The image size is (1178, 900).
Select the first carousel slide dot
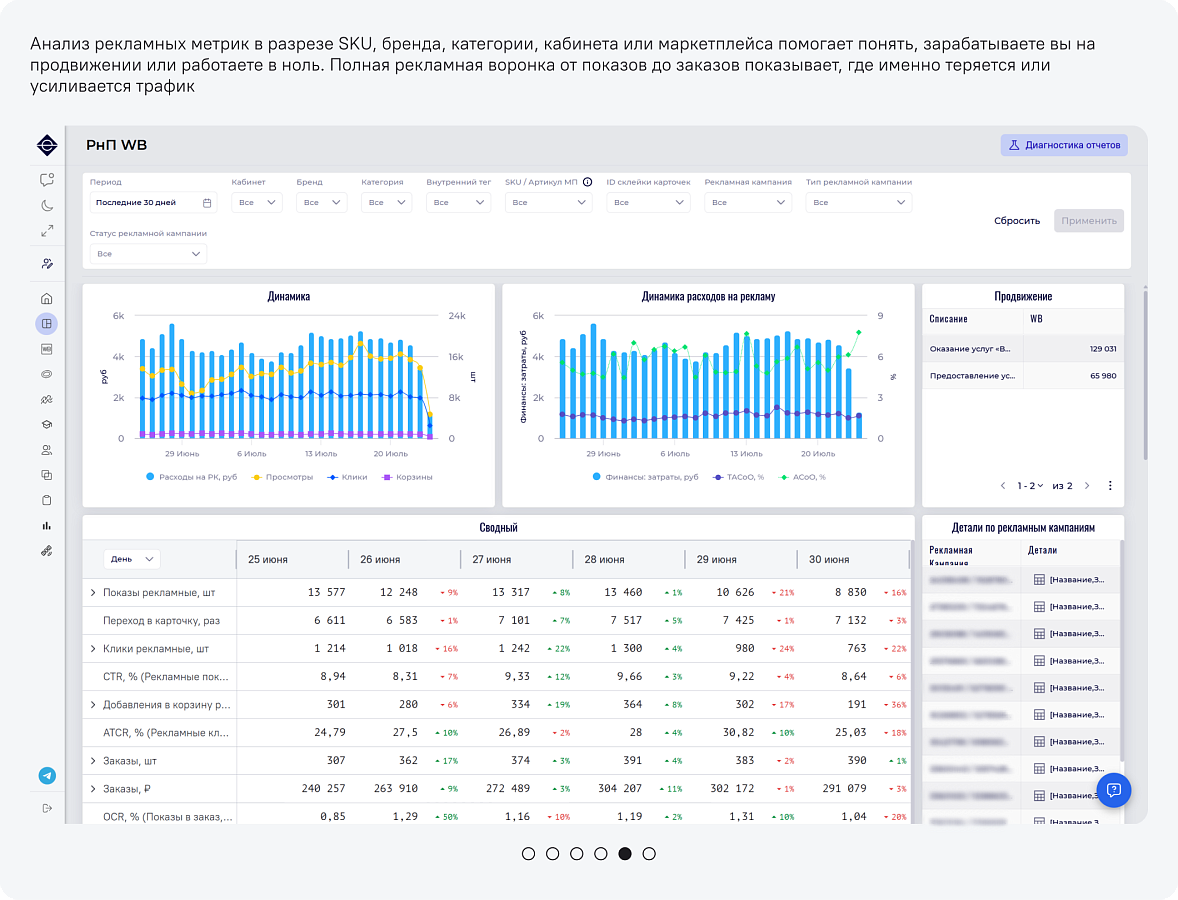528,853
